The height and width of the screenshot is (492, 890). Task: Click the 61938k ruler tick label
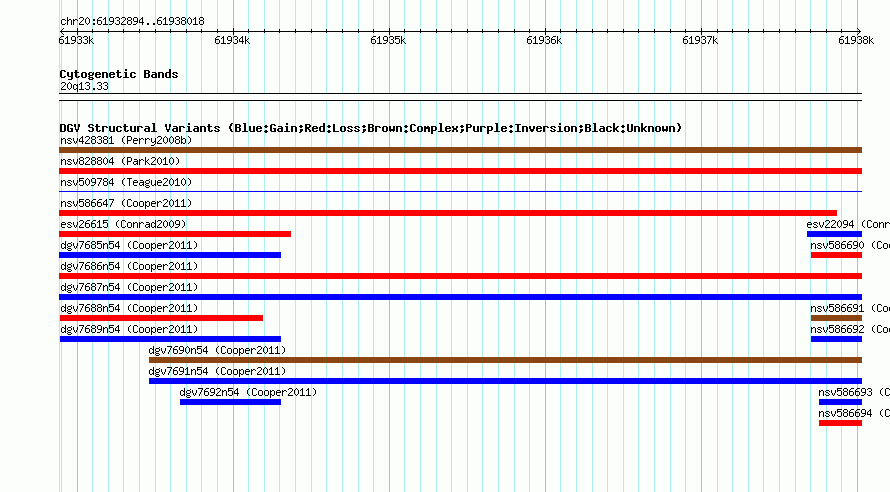[x=856, y=40]
